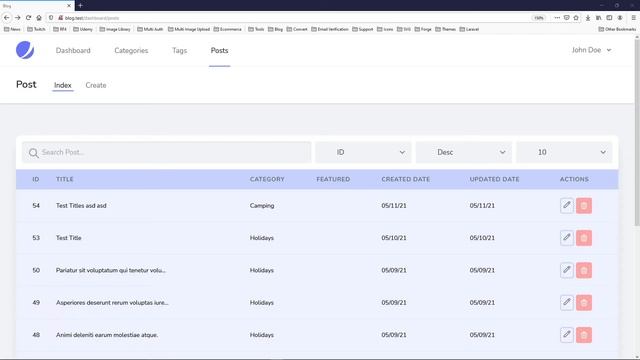Screen dimensions: 640x360
Task: Click the CATEGORY column header
Action: pos(267,179)
